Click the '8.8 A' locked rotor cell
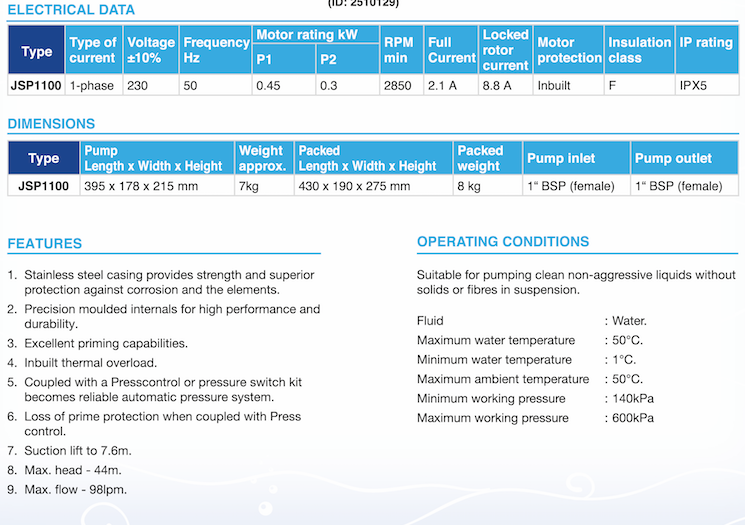Screen dimensions: 745x525 tap(506, 86)
